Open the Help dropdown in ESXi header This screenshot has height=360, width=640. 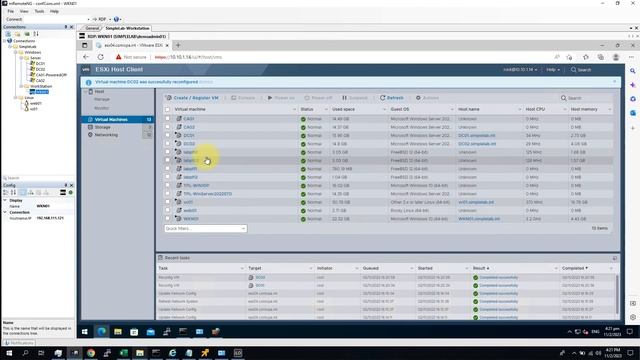pyautogui.click(x=553, y=70)
